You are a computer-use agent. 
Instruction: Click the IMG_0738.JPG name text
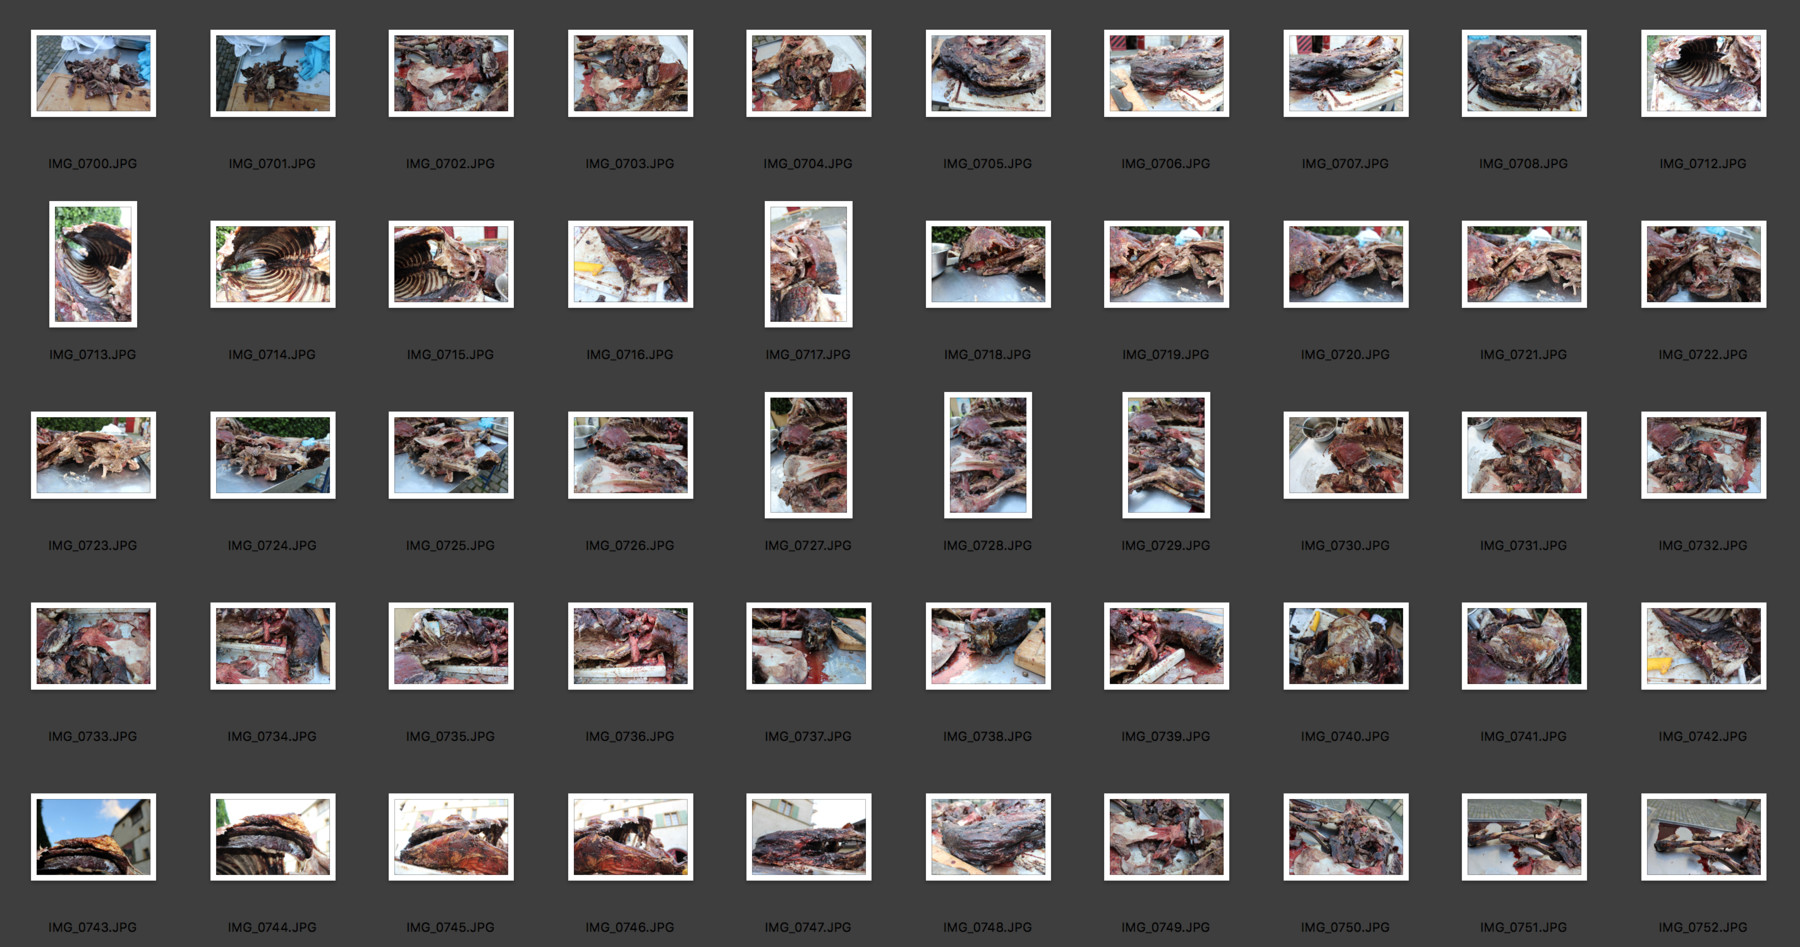pos(988,736)
